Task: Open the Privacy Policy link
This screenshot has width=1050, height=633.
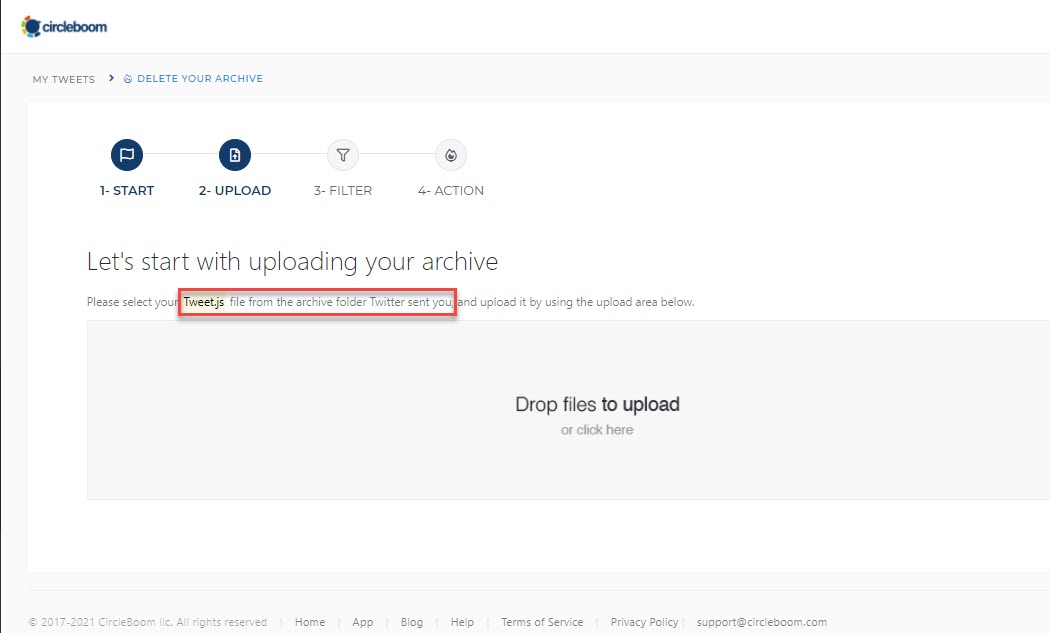Action: coord(644,622)
